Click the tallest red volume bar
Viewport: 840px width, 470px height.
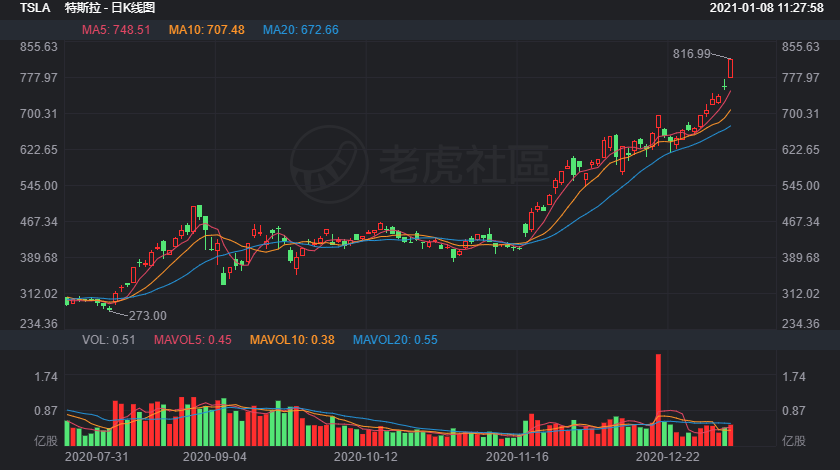(x=658, y=400)
